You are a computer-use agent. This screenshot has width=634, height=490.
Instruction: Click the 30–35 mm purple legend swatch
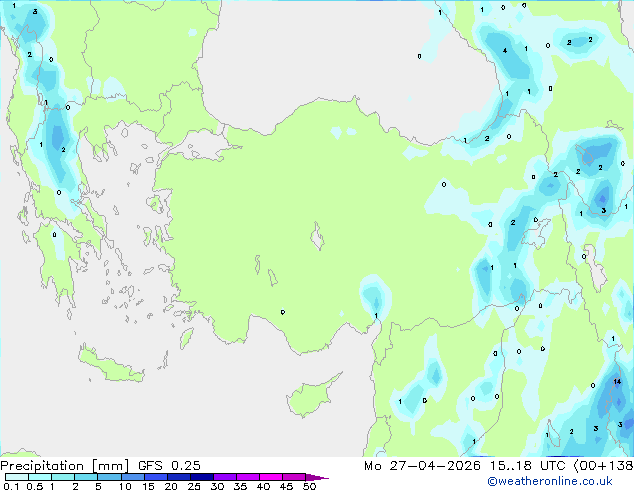tap(224, 477)
